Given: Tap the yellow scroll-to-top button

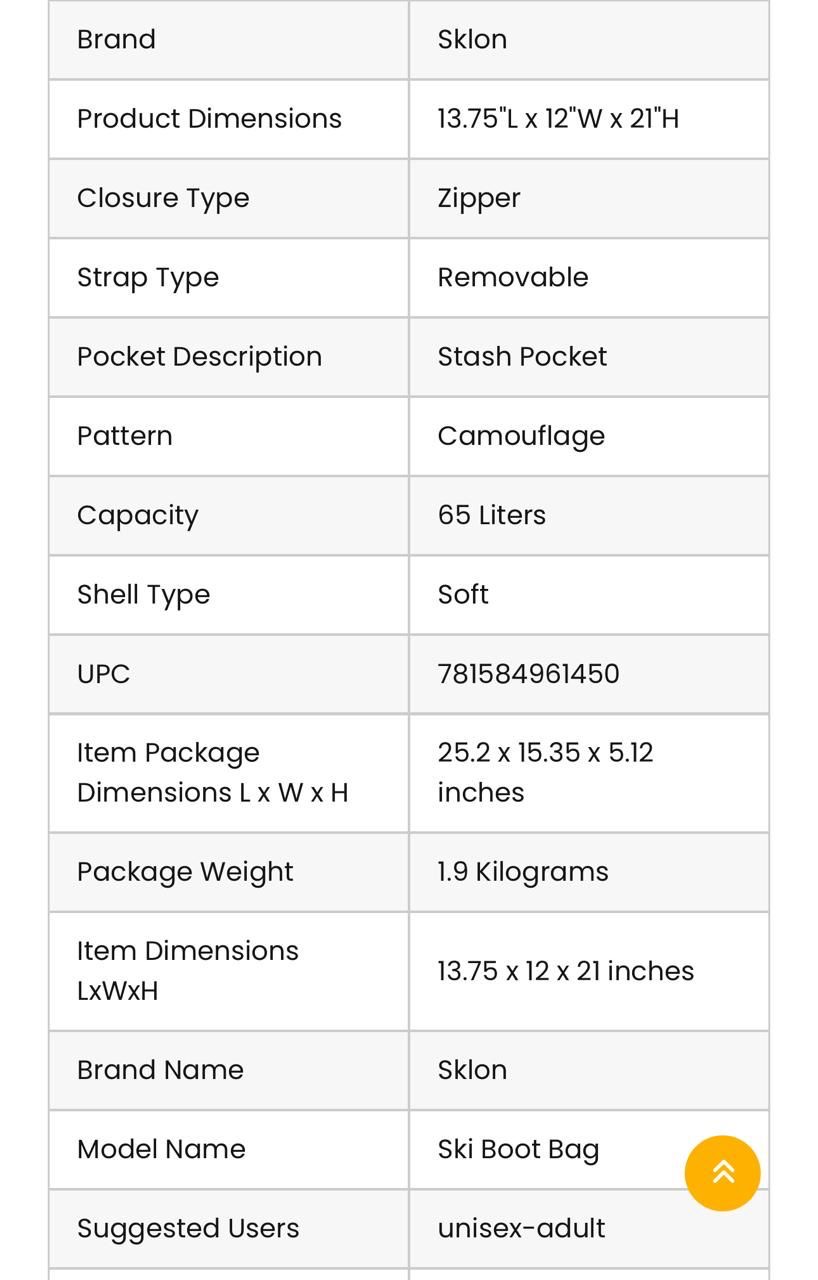Looking at the screenshot, I should tap(722, 1173).
